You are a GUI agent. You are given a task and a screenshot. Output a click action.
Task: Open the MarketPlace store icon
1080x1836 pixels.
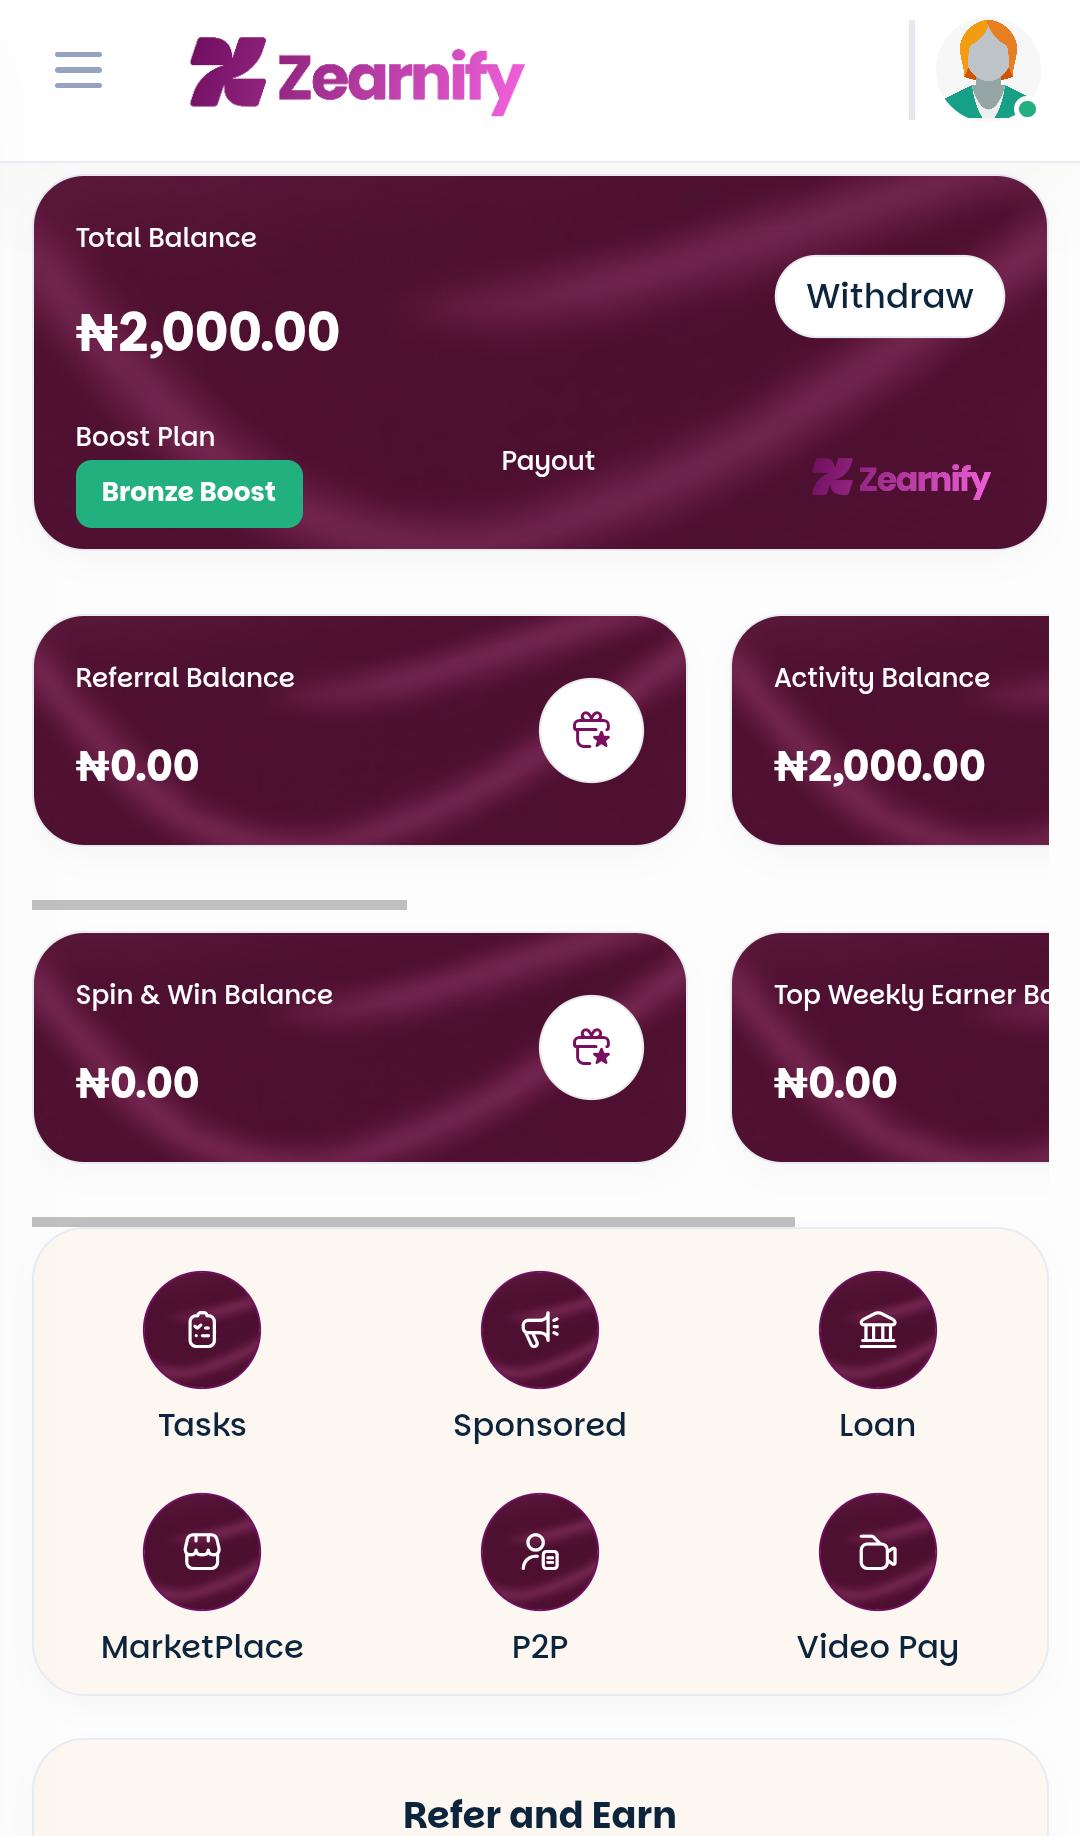coord(201,1551)
